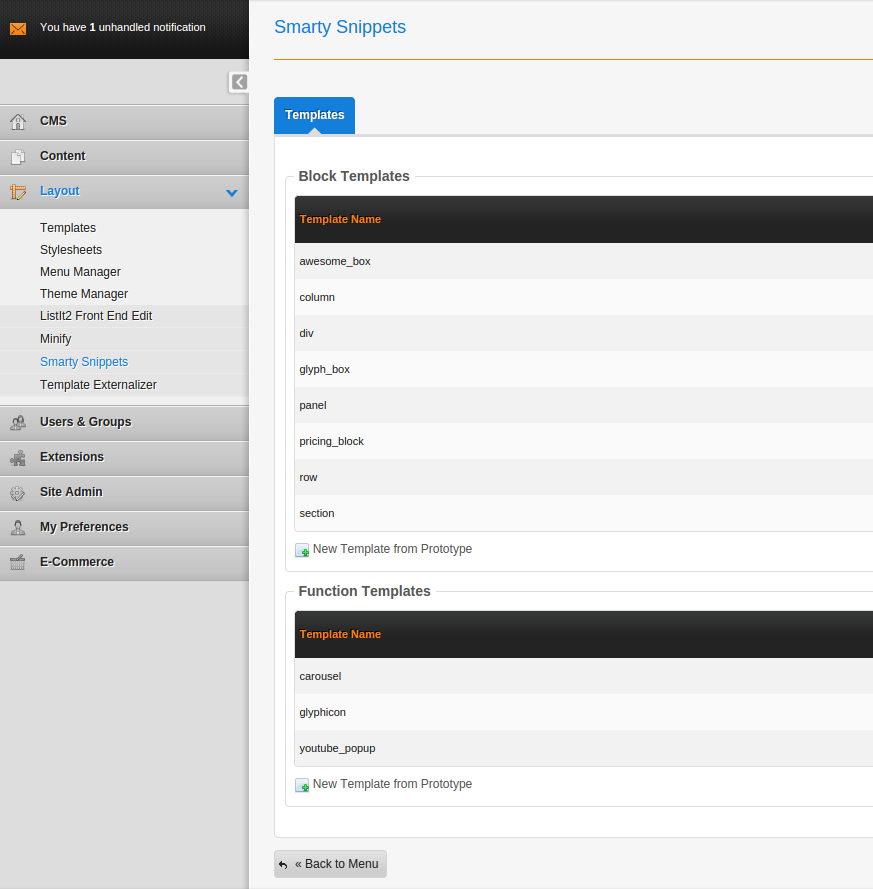
Task: Click the Function Templates fieldset heading
Action: 365,591
